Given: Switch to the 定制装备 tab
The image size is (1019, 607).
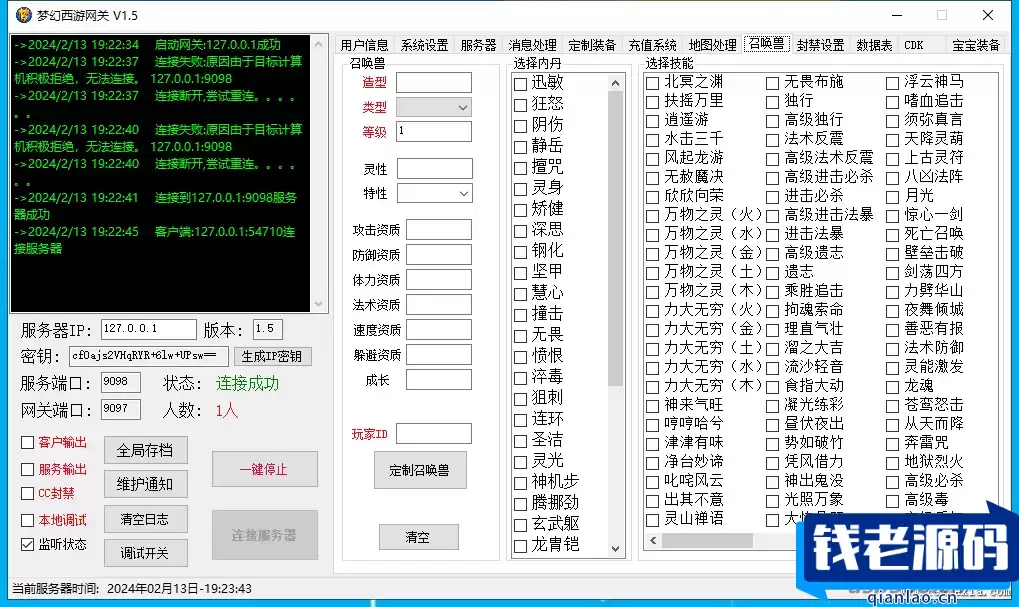Looking at the screenshot, I should click(592, 45).
